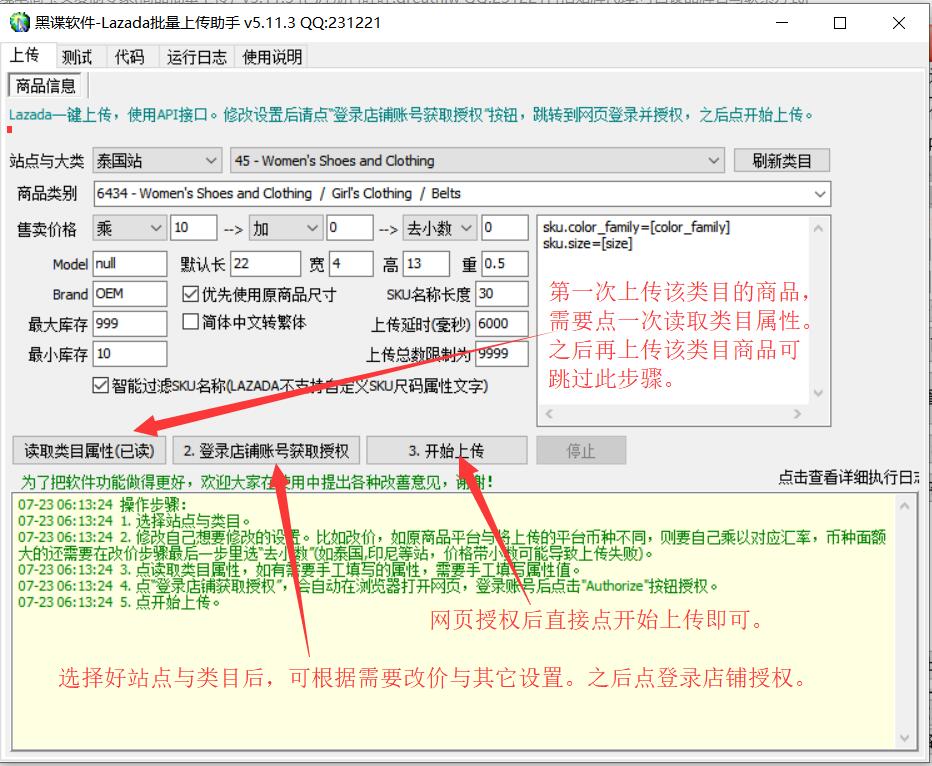Click the add value field next to 加

[x=350, y=228]
